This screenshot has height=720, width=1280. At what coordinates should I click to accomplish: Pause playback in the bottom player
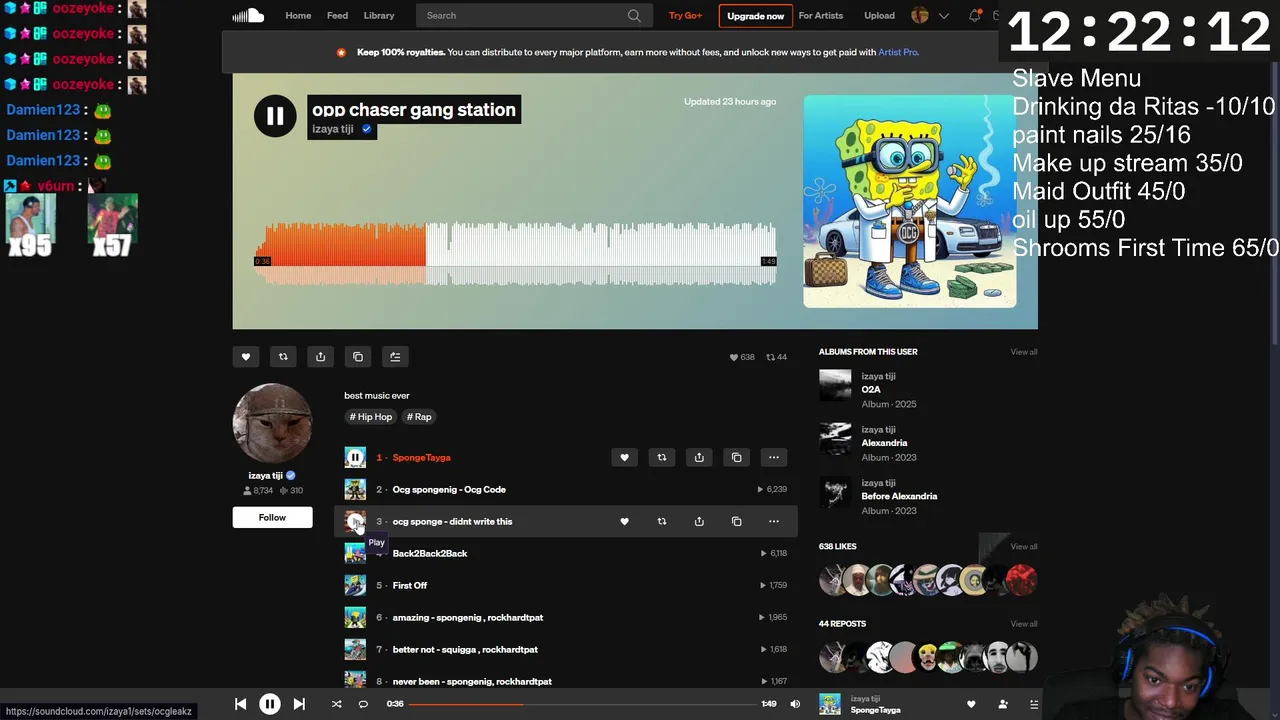coord(269,704)
